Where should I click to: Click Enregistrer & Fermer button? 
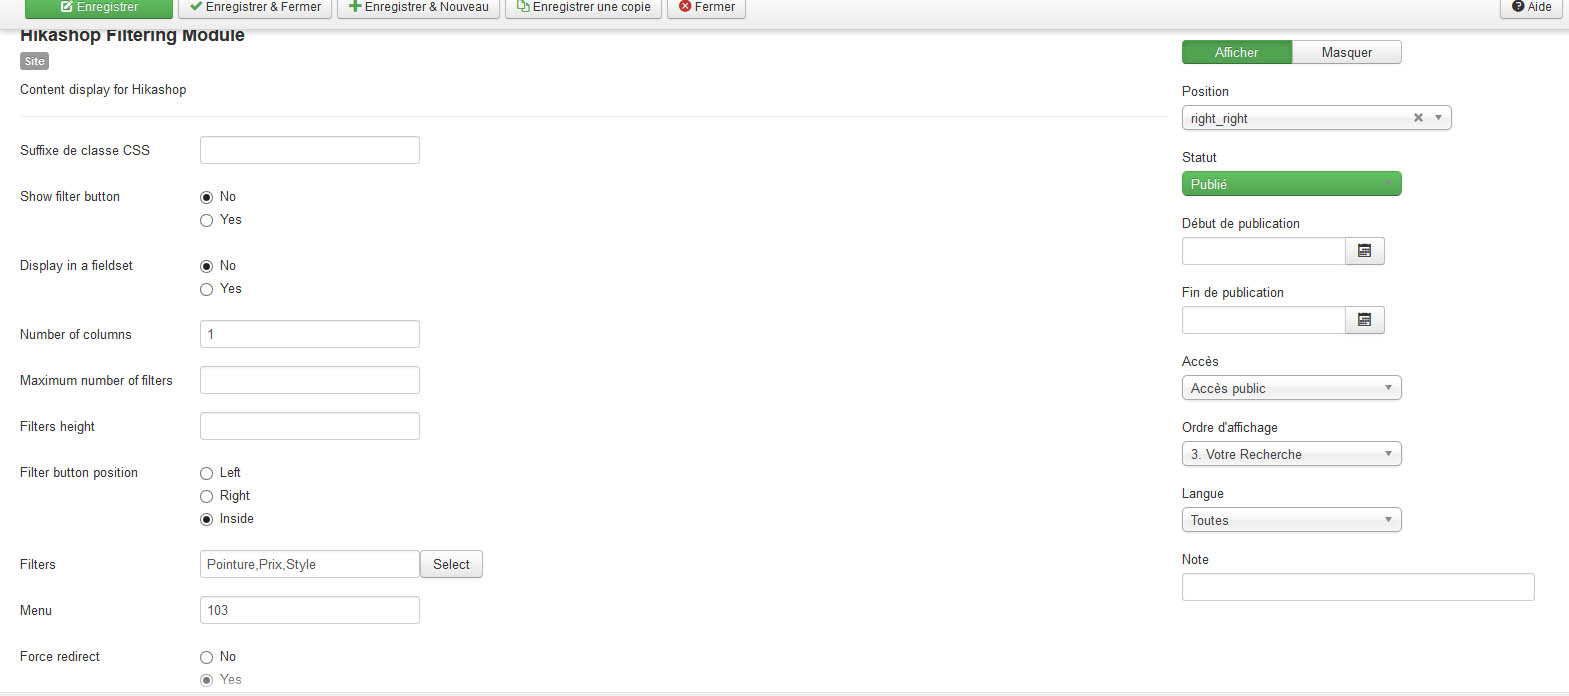[255, 8]
